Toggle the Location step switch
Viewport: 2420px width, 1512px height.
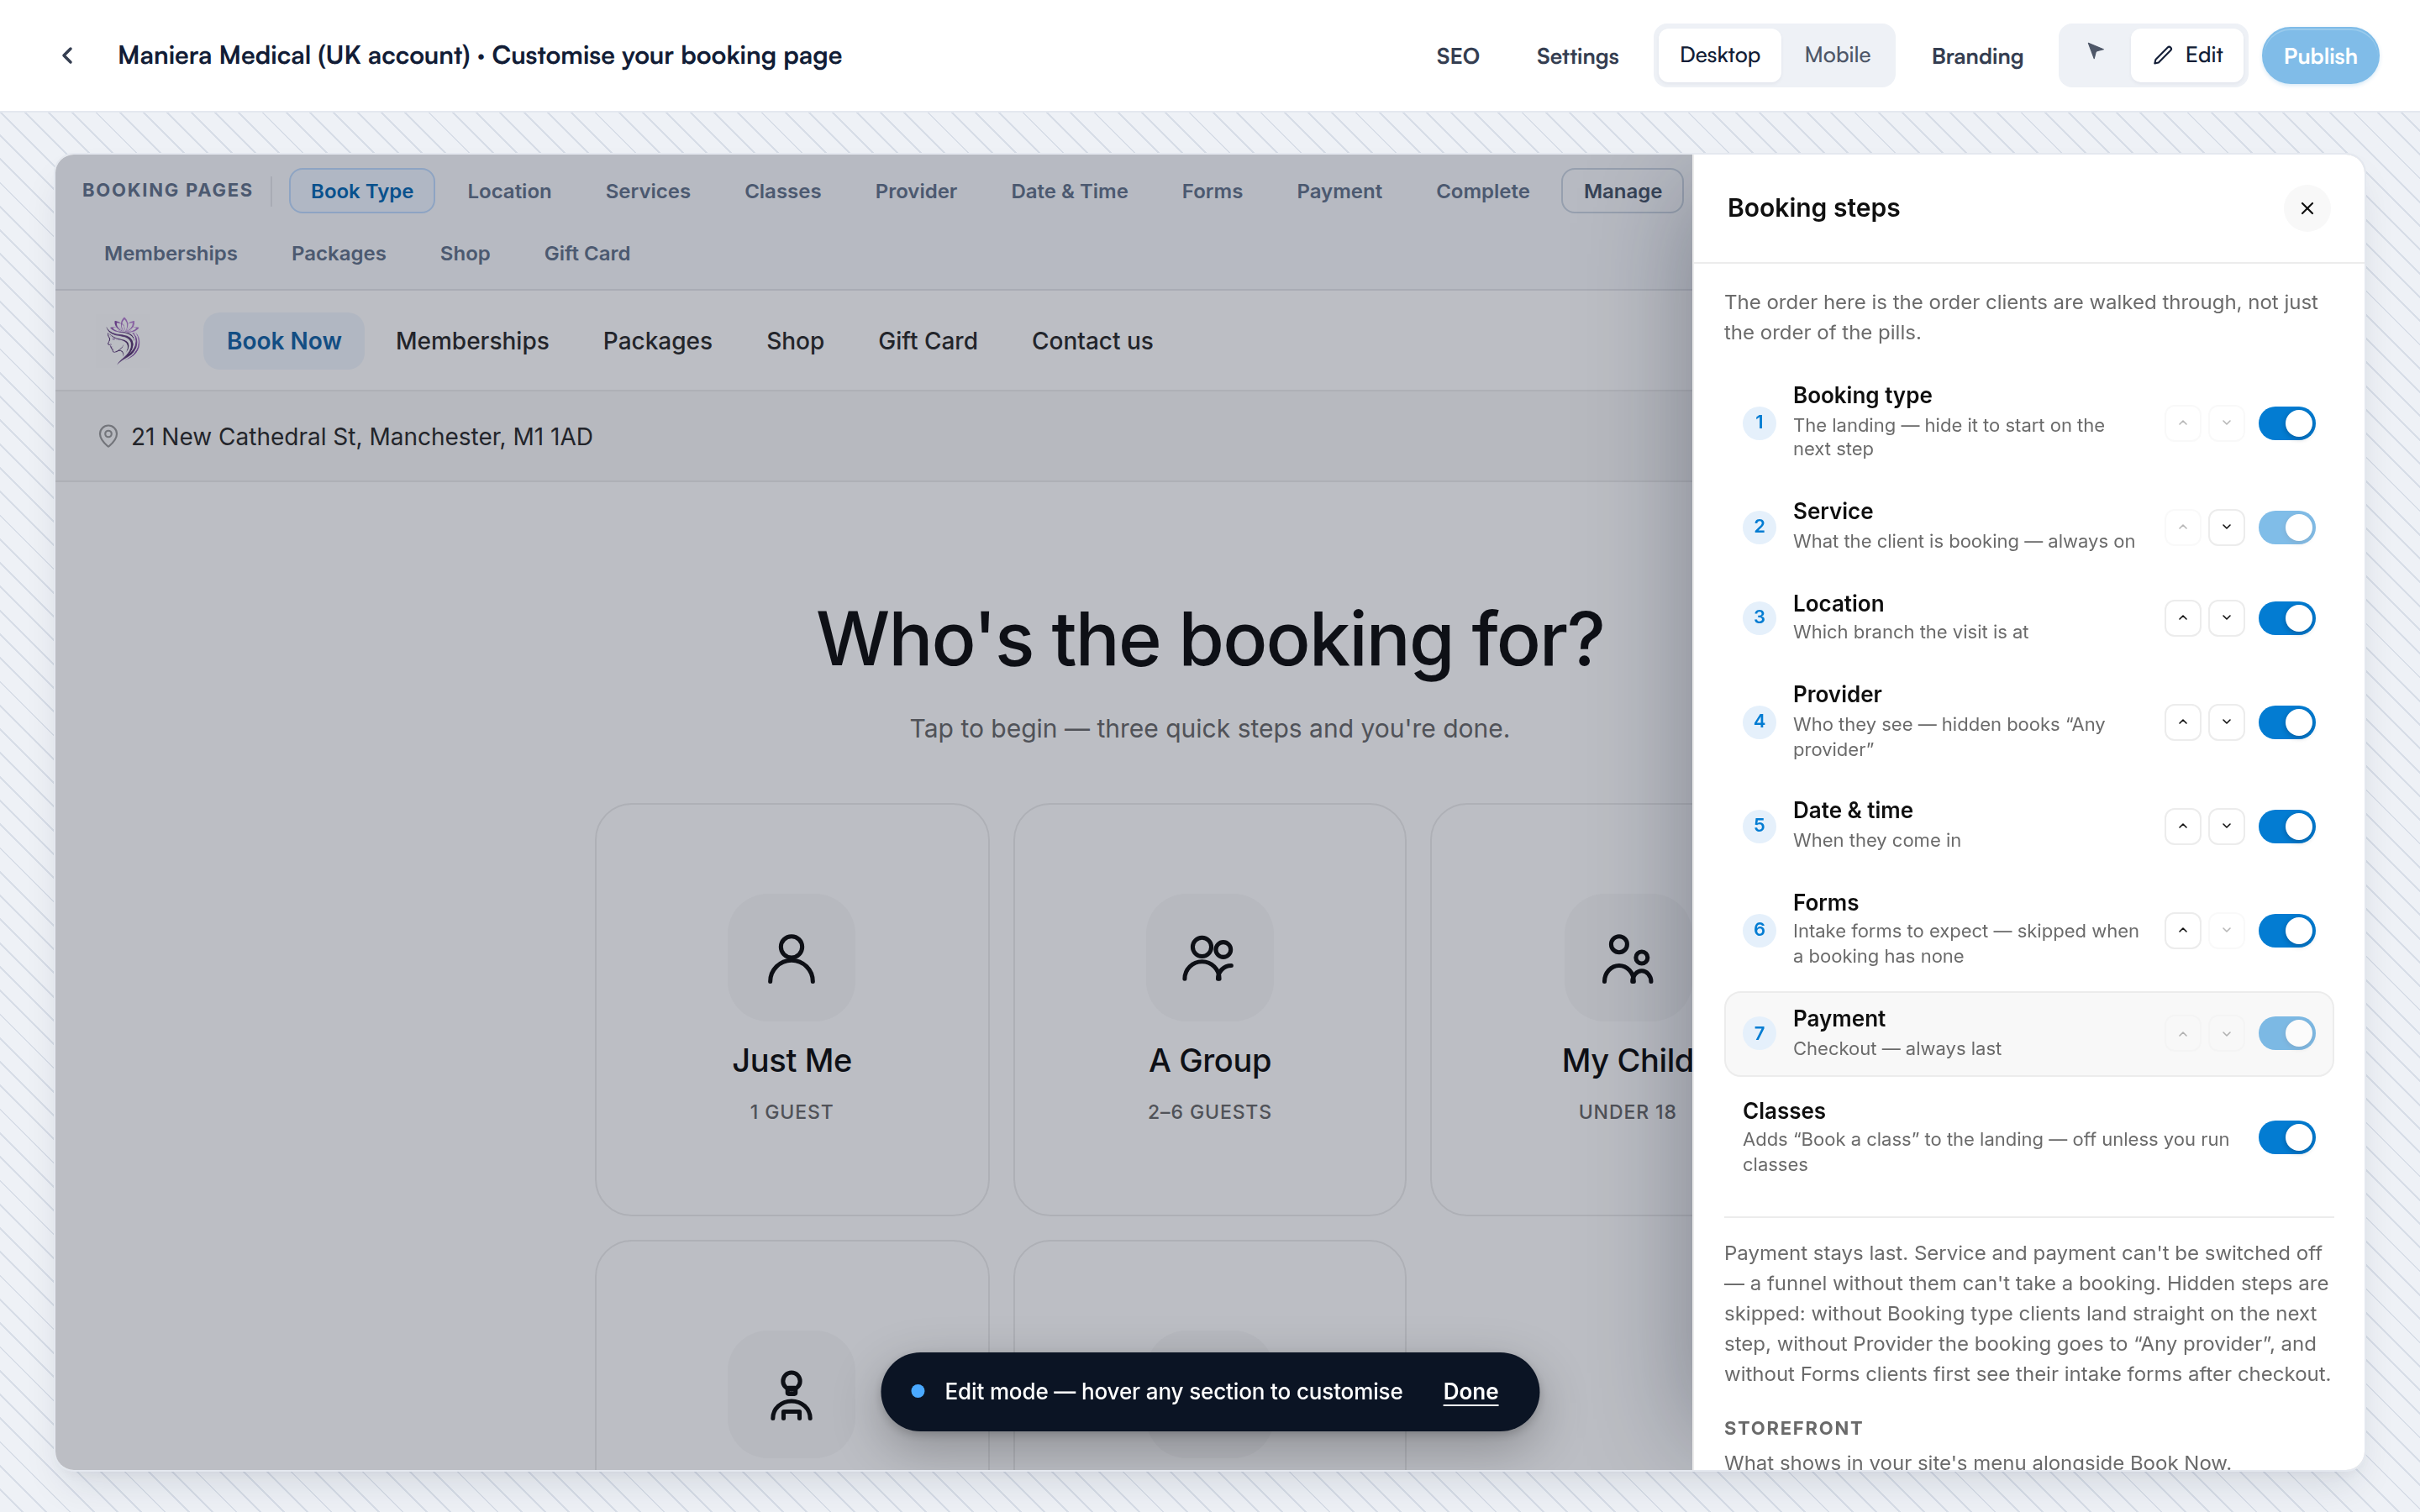pyautogui.click(x=2286, y=618)
